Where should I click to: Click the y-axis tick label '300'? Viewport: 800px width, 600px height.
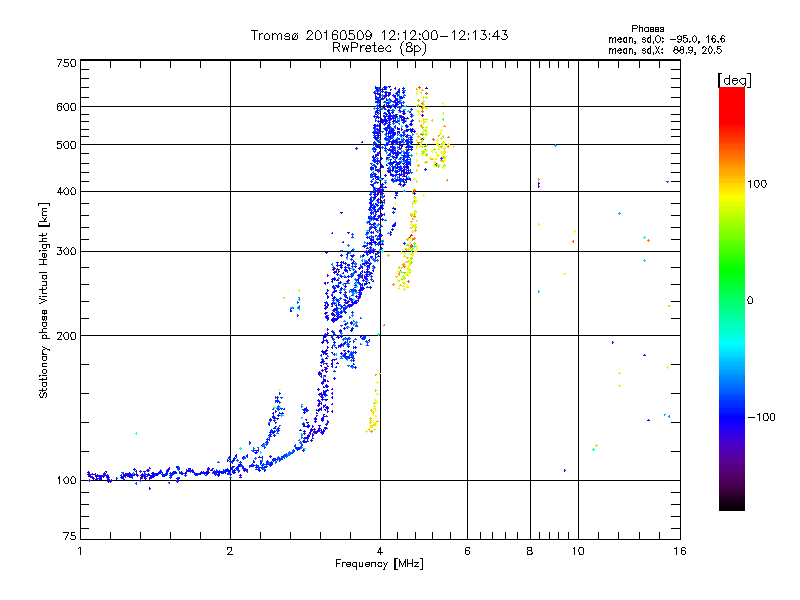click(66, 252)
